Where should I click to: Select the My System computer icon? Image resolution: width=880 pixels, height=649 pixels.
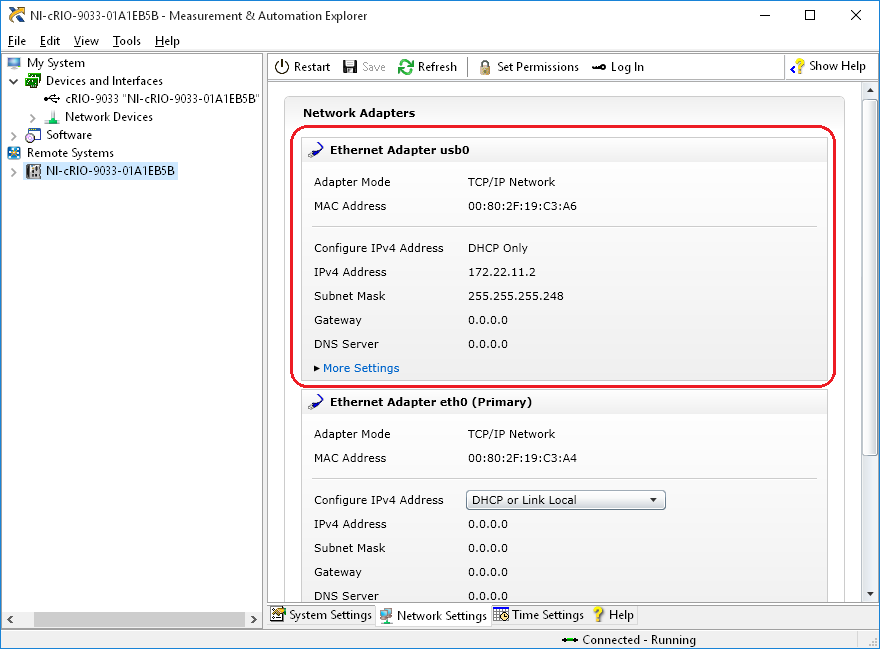pos(14,63)
